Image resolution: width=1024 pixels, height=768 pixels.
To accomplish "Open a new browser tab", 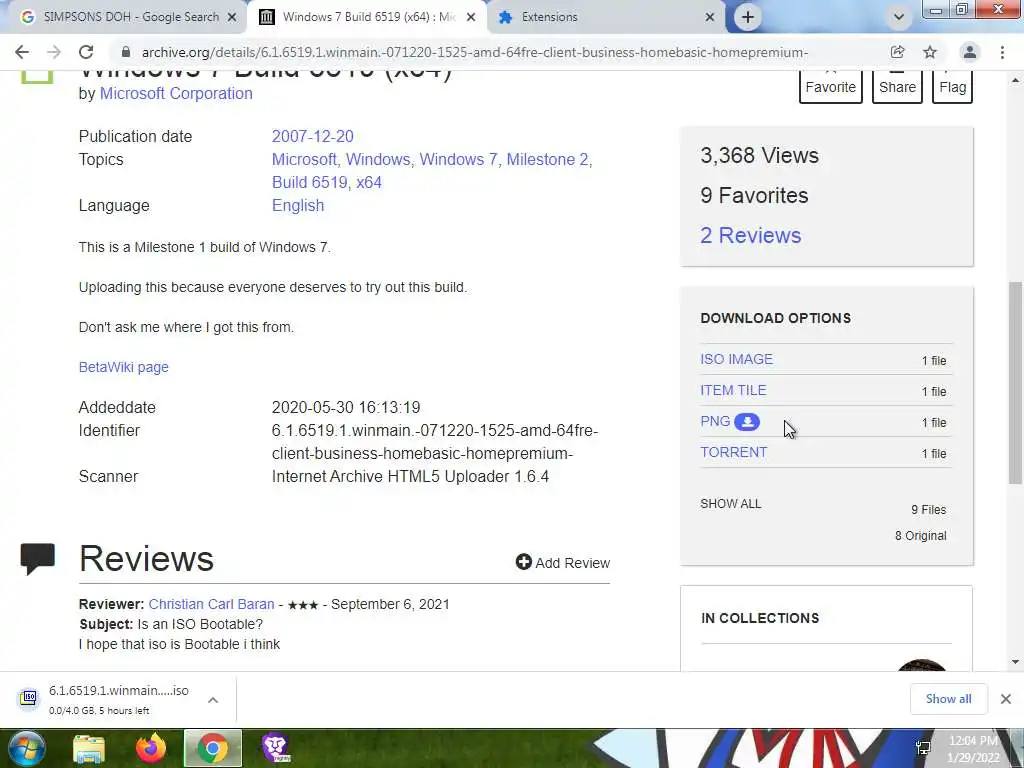I will 748,17.
